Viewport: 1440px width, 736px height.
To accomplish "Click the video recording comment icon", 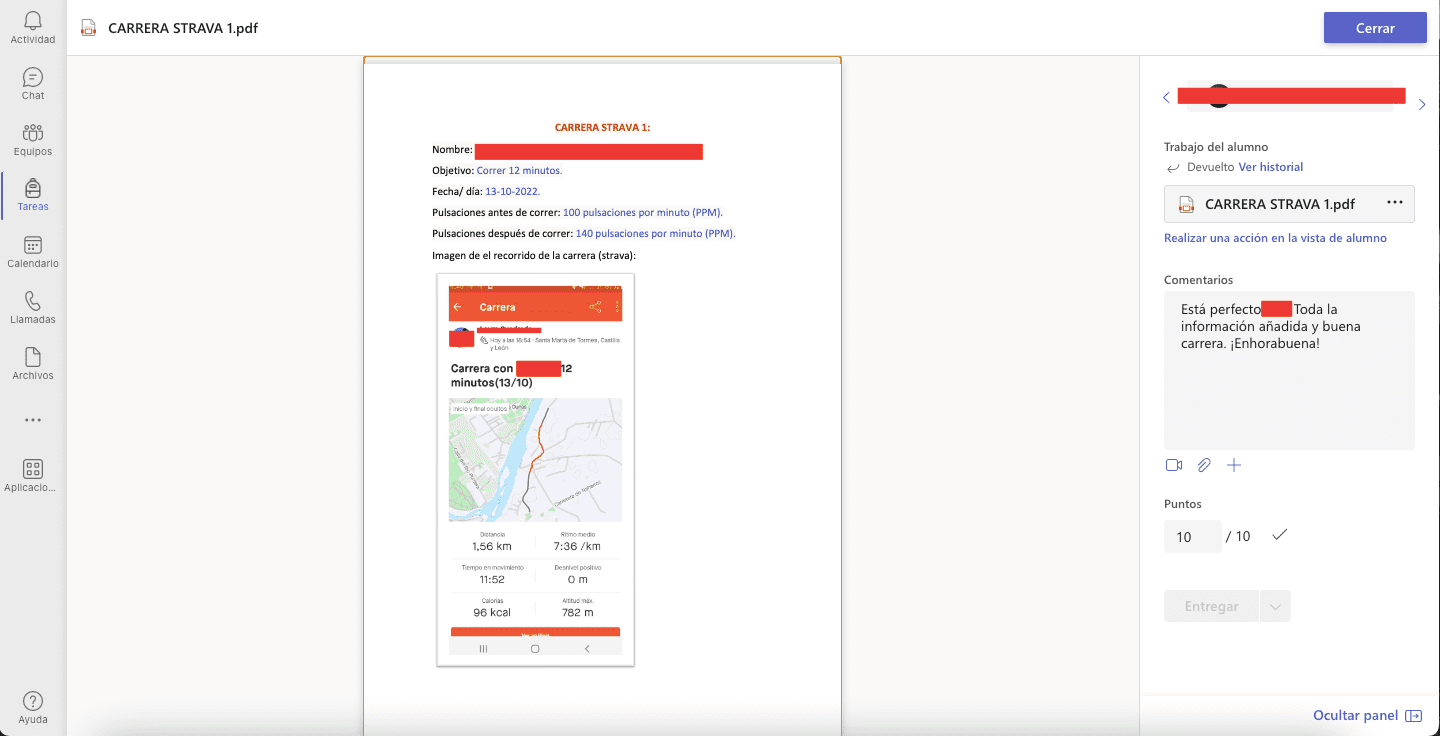I will click(1174, 465).
